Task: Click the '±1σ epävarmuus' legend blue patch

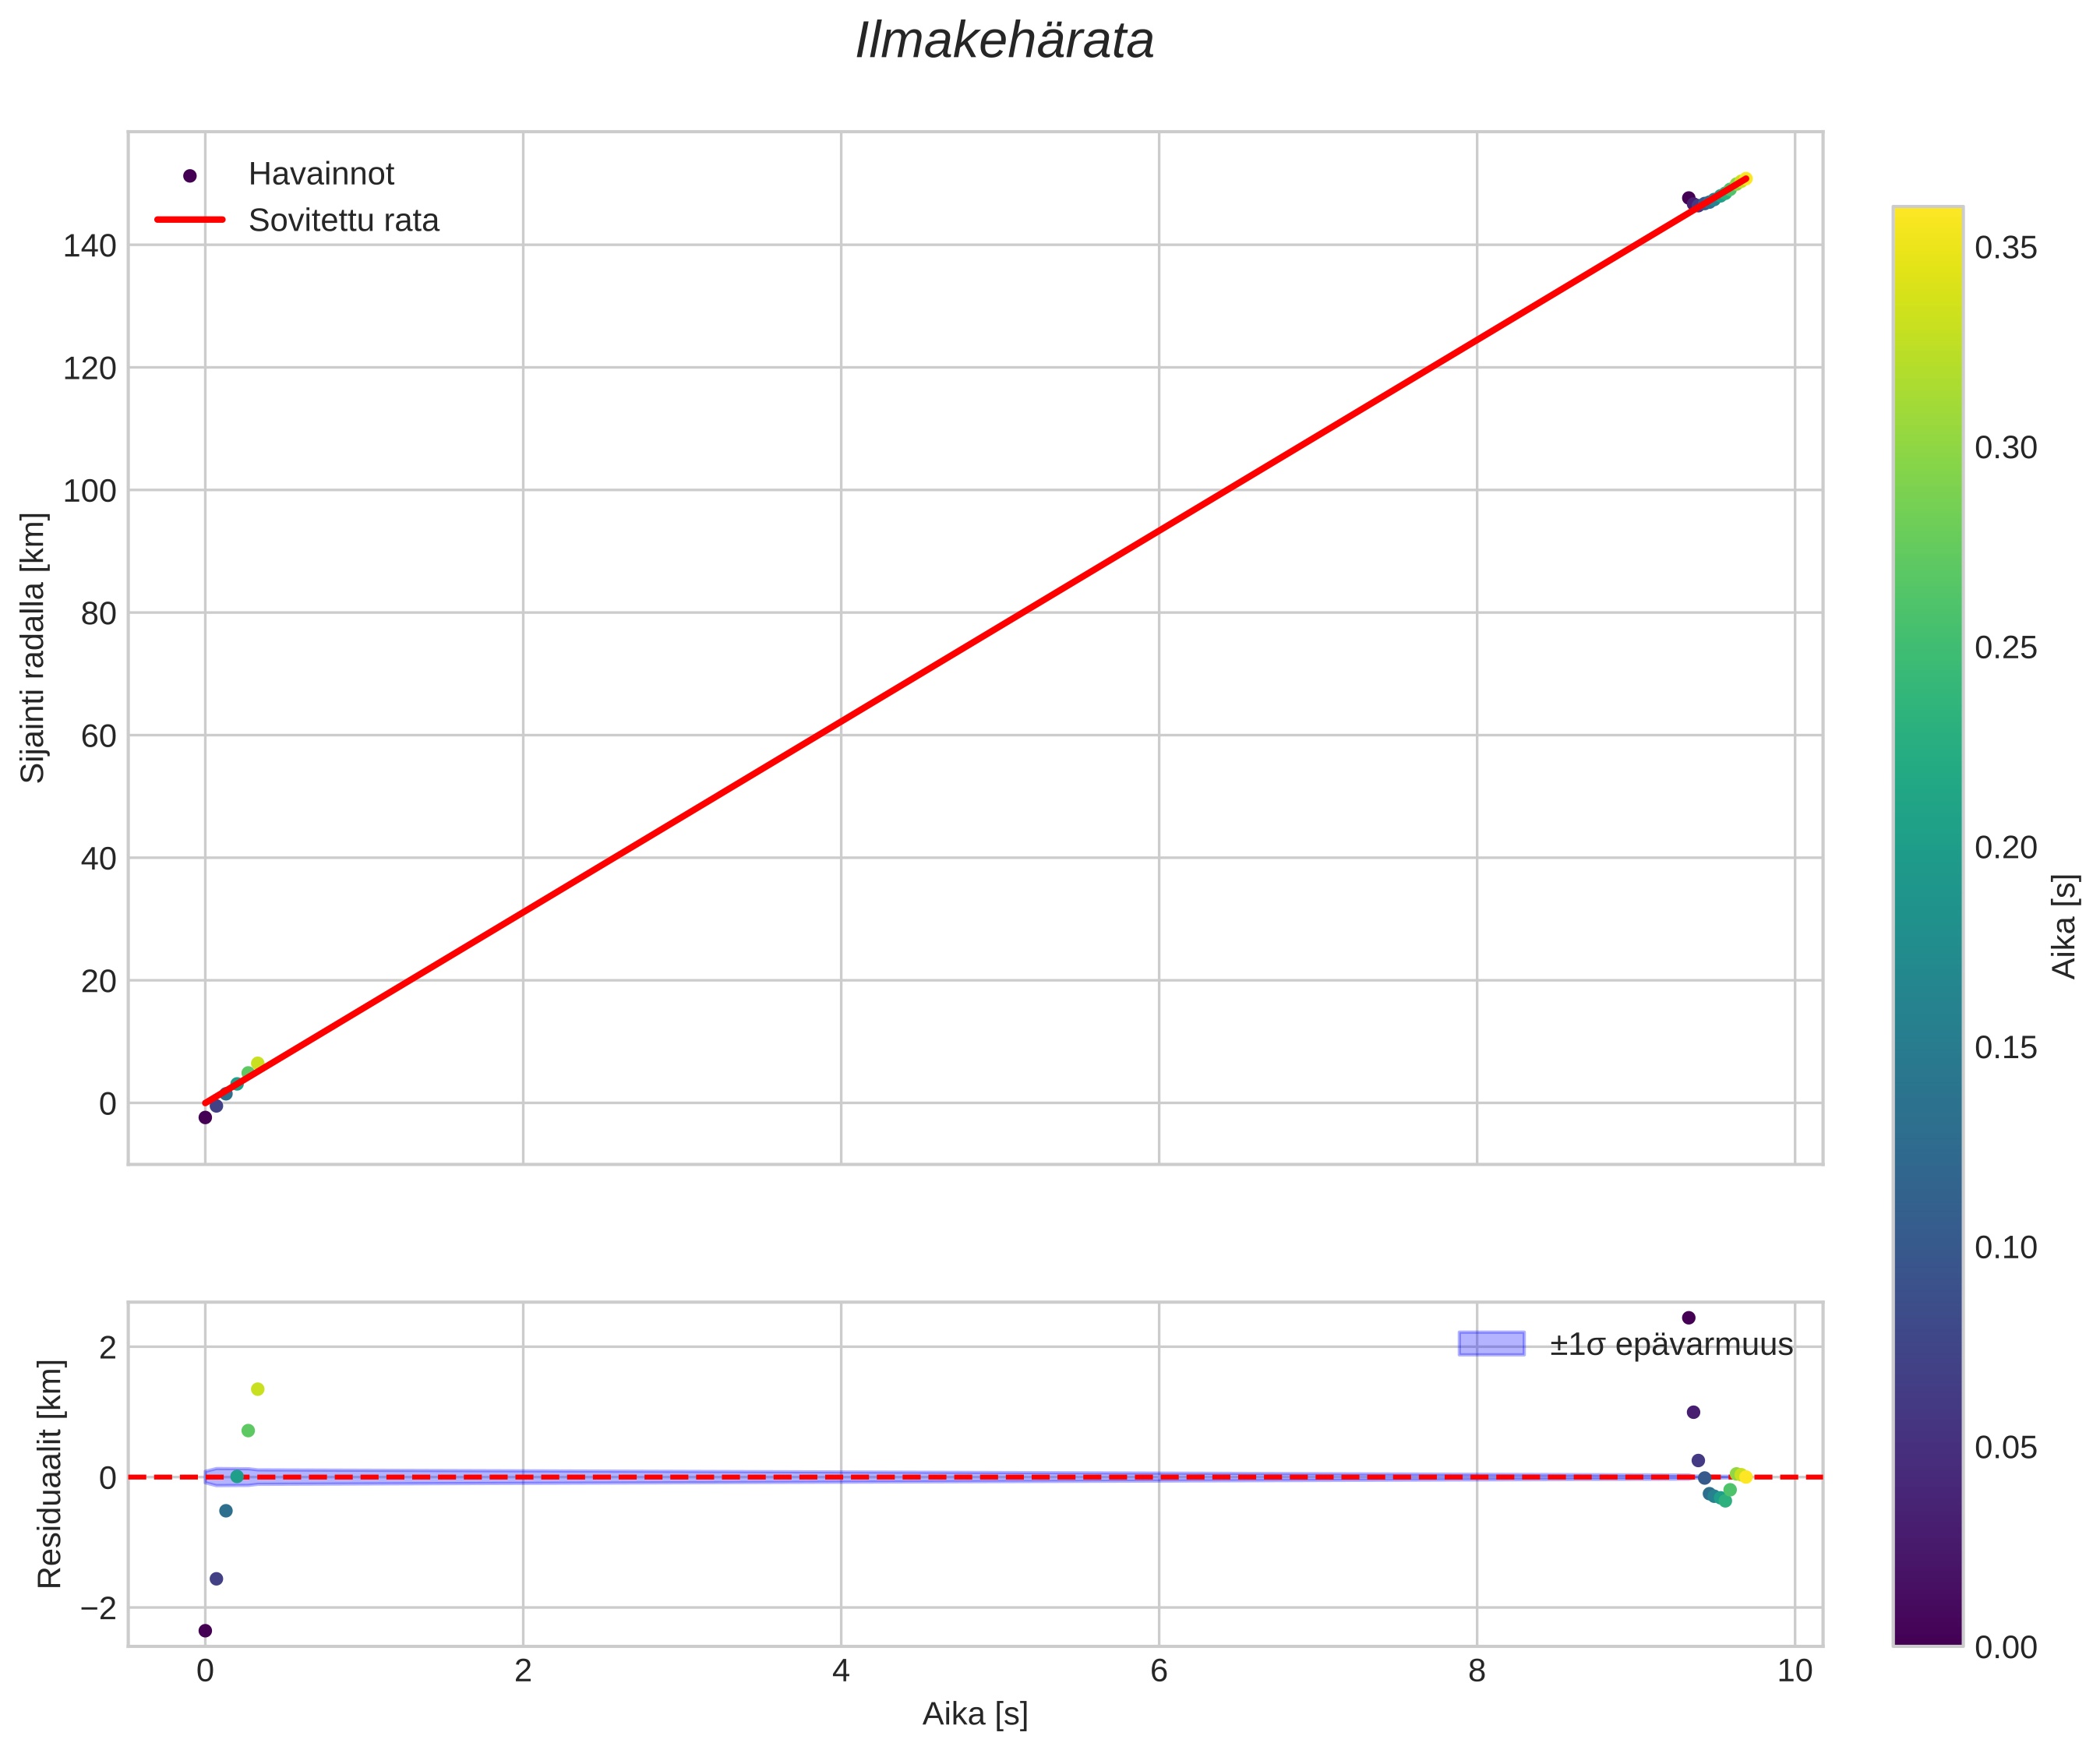Action: [x=1491, y=1344]
